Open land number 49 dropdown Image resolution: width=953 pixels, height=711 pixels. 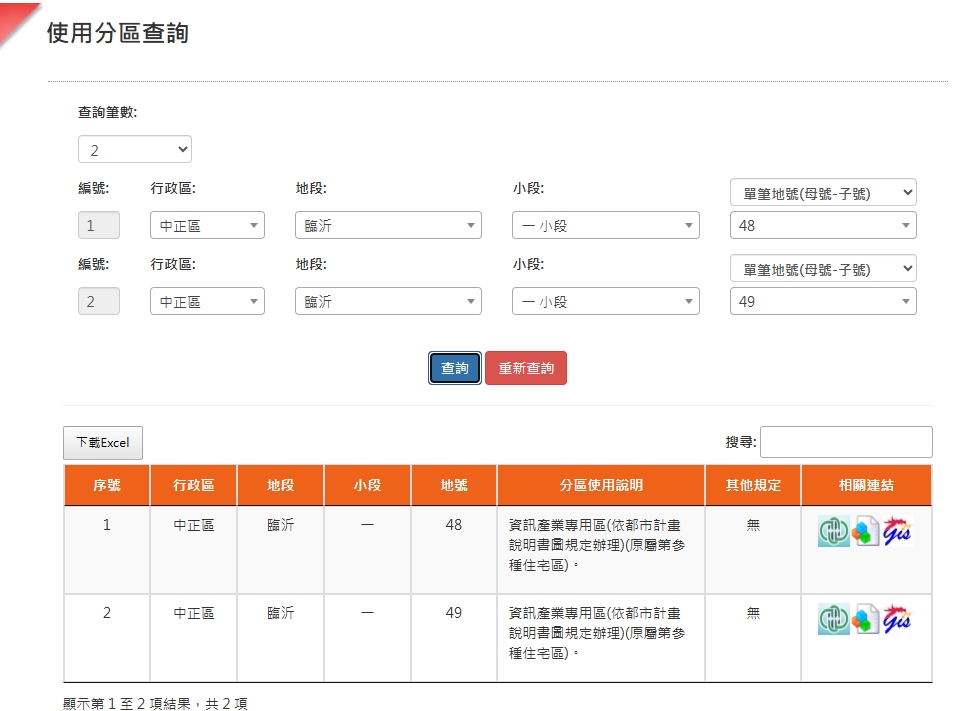tap(823, 302)
